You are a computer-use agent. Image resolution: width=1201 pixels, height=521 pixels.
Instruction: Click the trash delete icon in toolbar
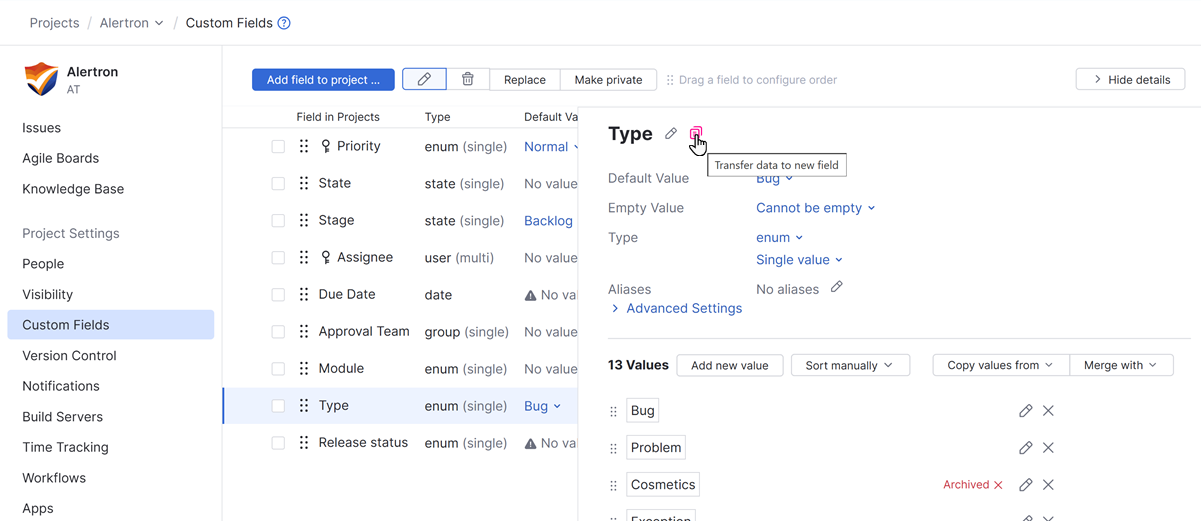tap(467, 80)
